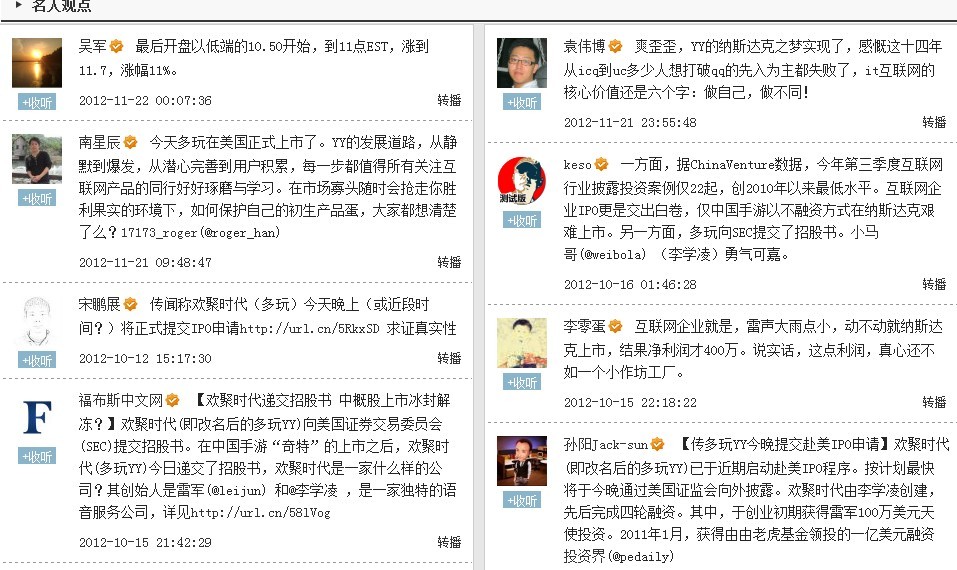Open 孙阳Jack-sun's avatar thumbnail

click(522, 461)
